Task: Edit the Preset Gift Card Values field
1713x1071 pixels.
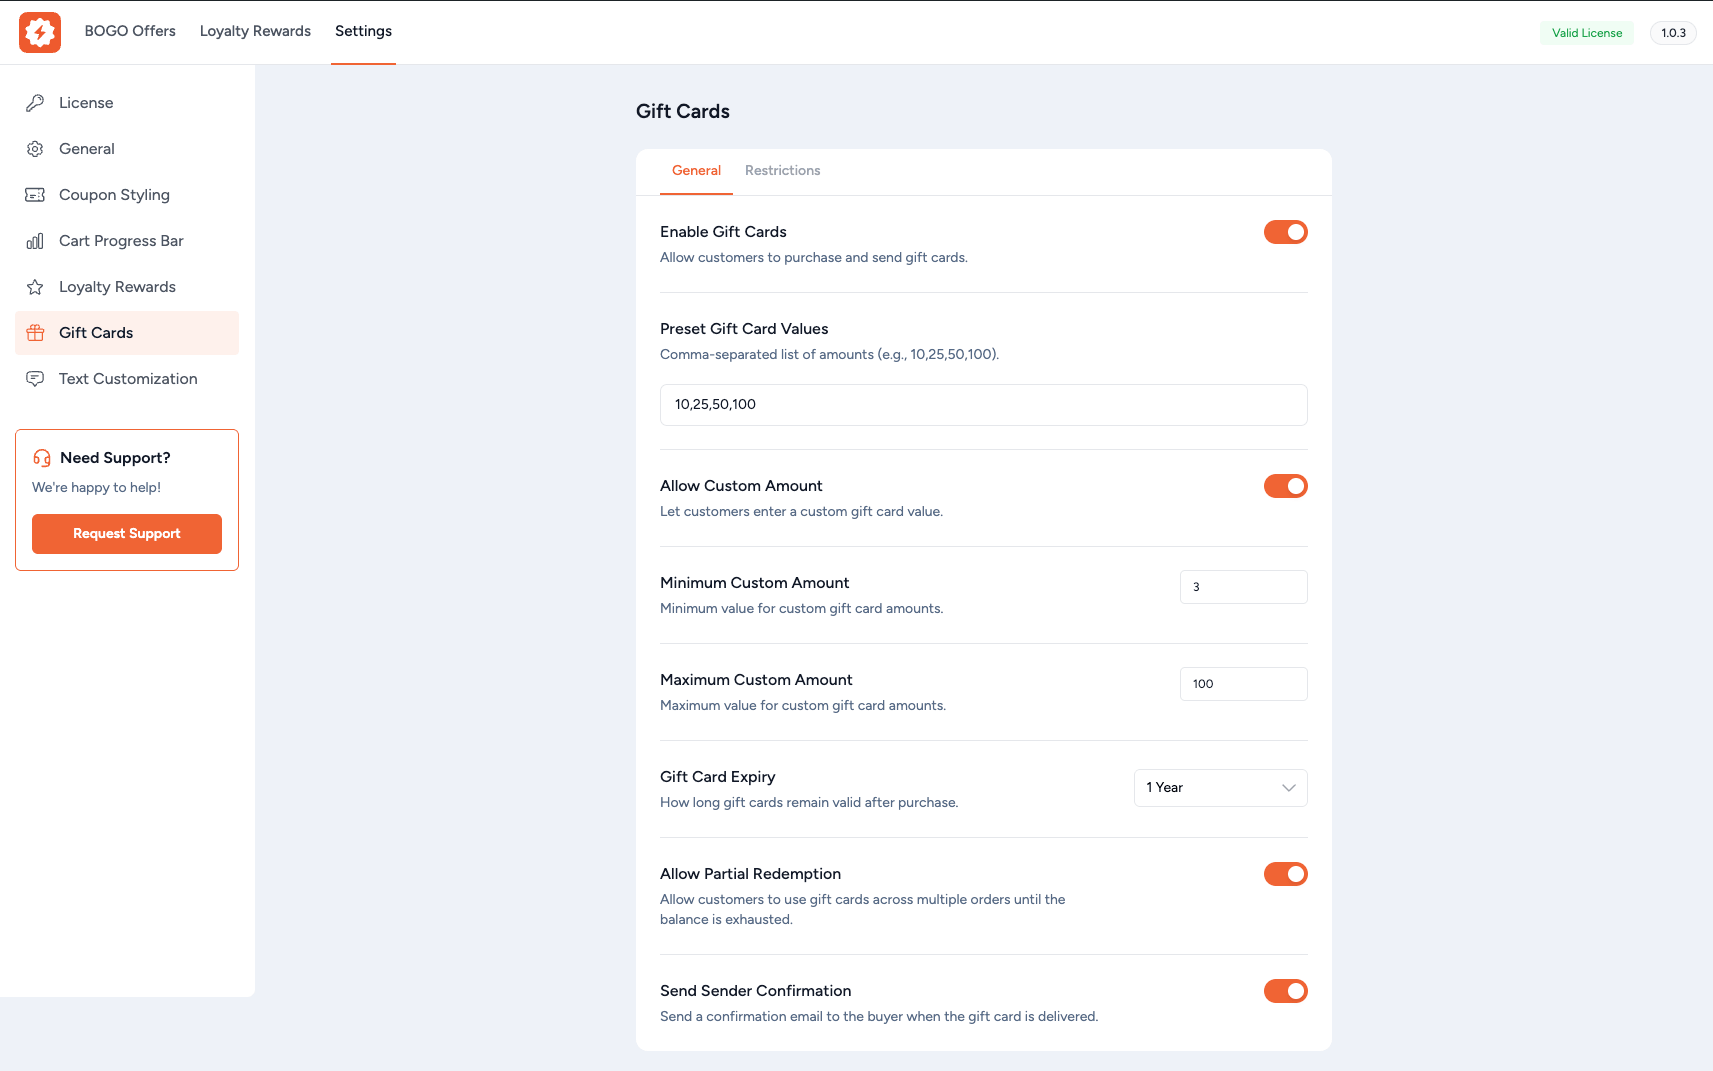Action: click(983, 405)
